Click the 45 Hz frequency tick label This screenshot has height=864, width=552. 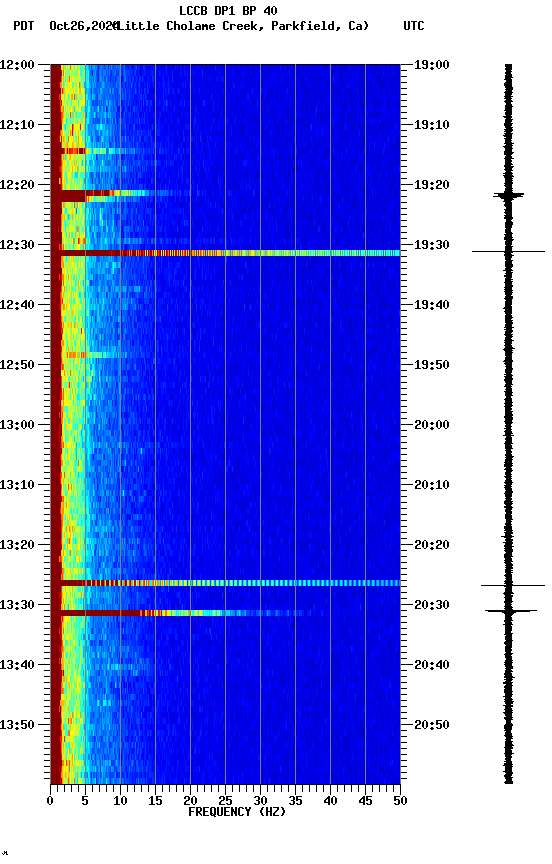click(x=365, y=801)
